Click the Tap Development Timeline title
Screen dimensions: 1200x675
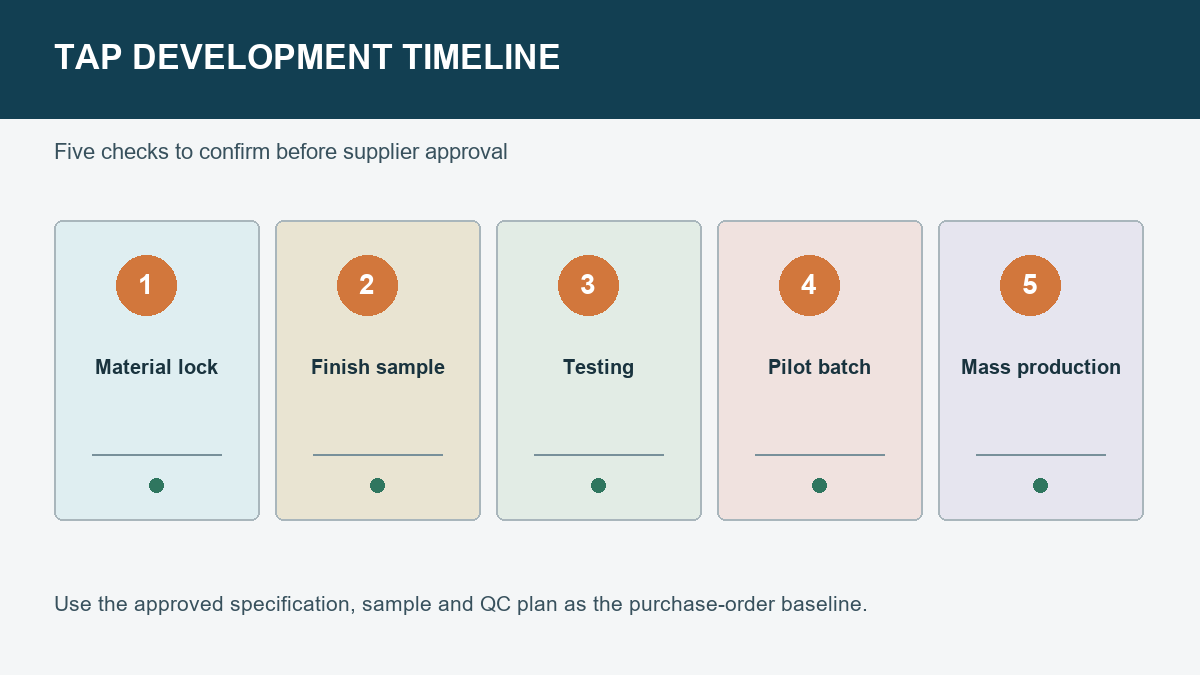tap(307, 57)
